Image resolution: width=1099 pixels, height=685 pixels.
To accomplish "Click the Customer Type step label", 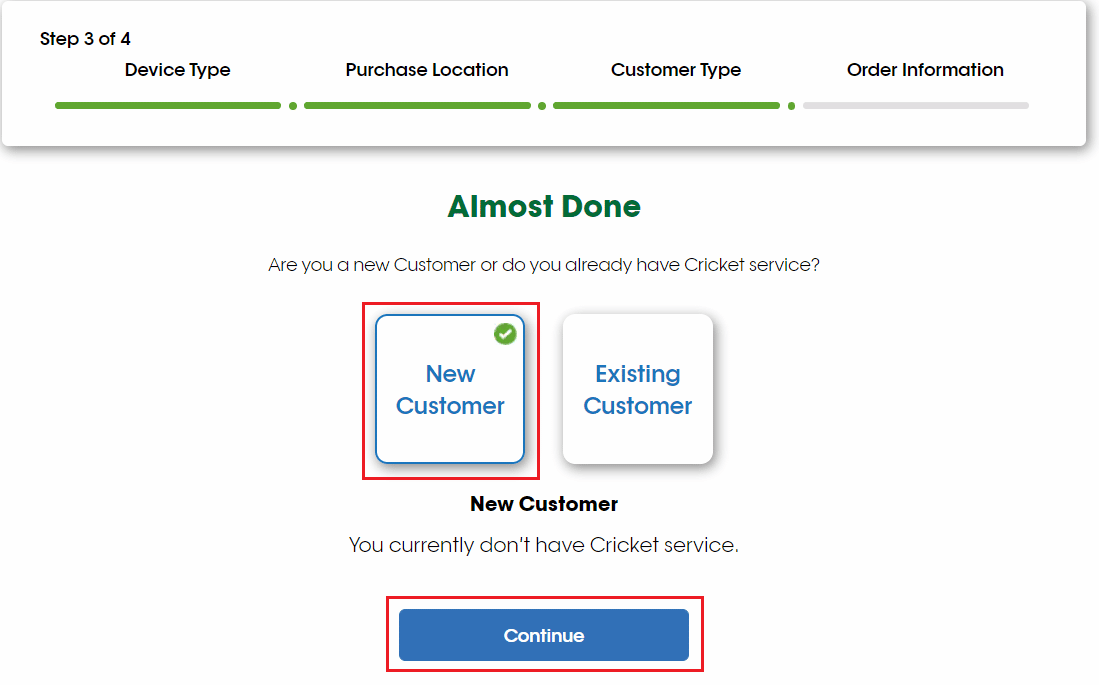I will [676, 70].
